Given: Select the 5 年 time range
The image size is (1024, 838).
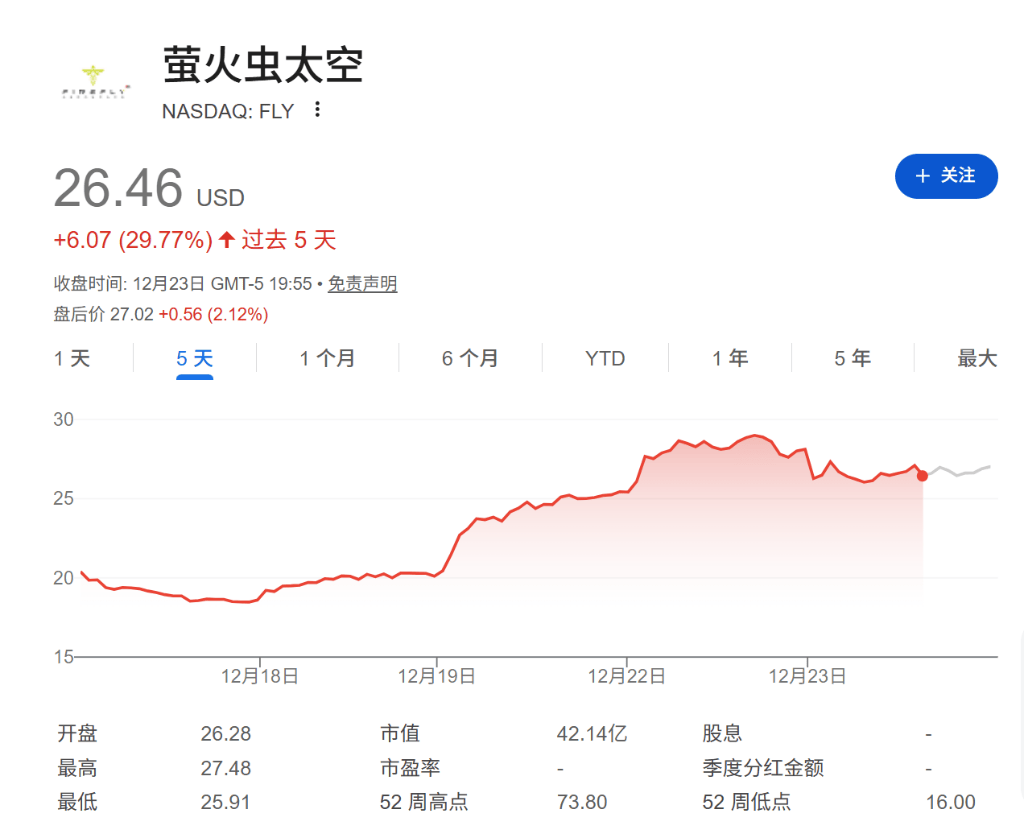Looking at the screenshot, I should [x=852, y=358].
